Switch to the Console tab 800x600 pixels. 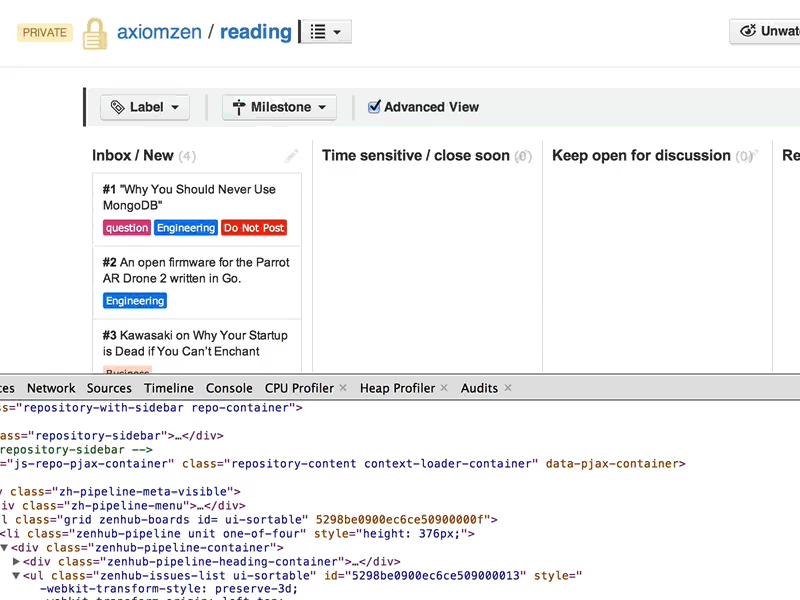pyautogui.click(x=229, y=388)
